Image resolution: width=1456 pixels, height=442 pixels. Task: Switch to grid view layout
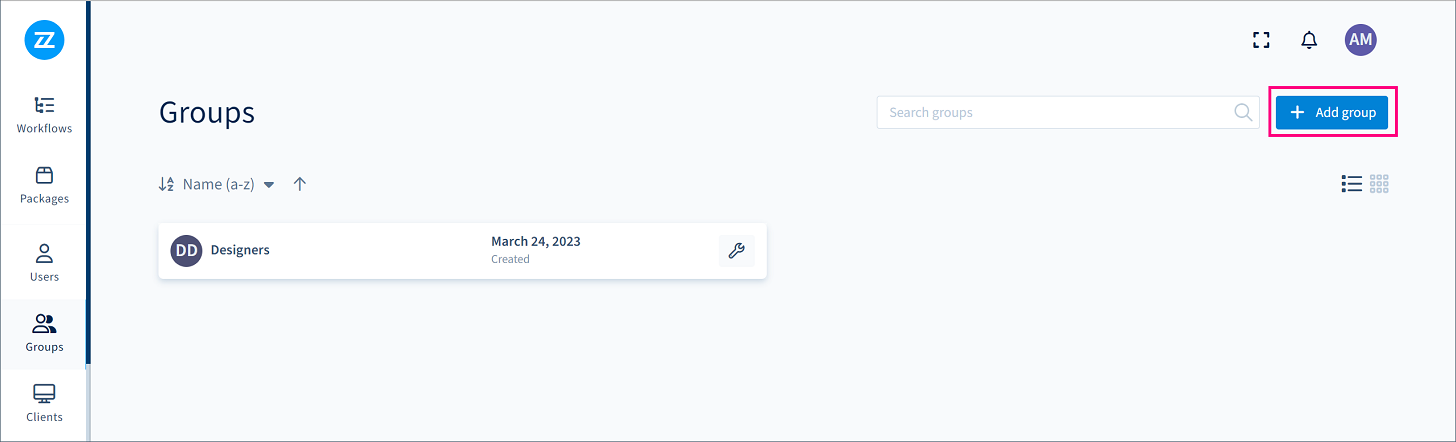coord(1380,184)
